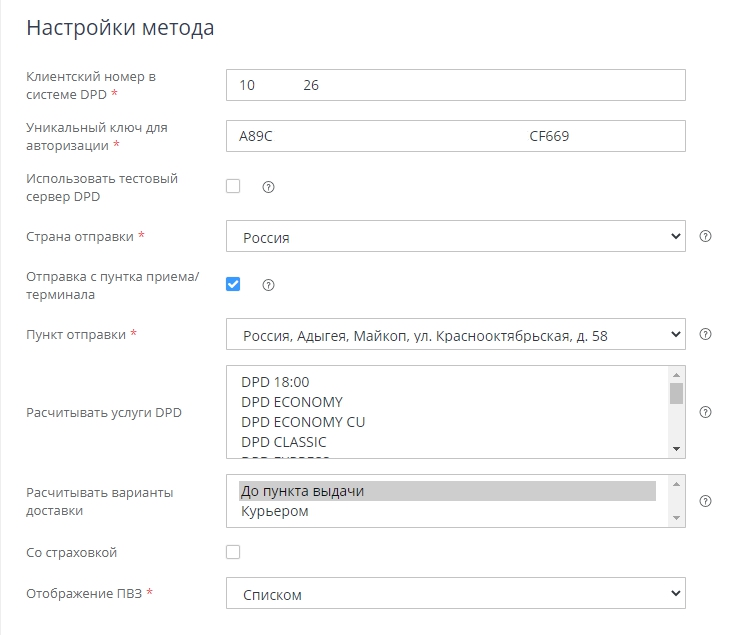Screen dimensions: 740x635
Task: Click help icon beside Страна отправки dropdown
Action: (x=705, y=237)
